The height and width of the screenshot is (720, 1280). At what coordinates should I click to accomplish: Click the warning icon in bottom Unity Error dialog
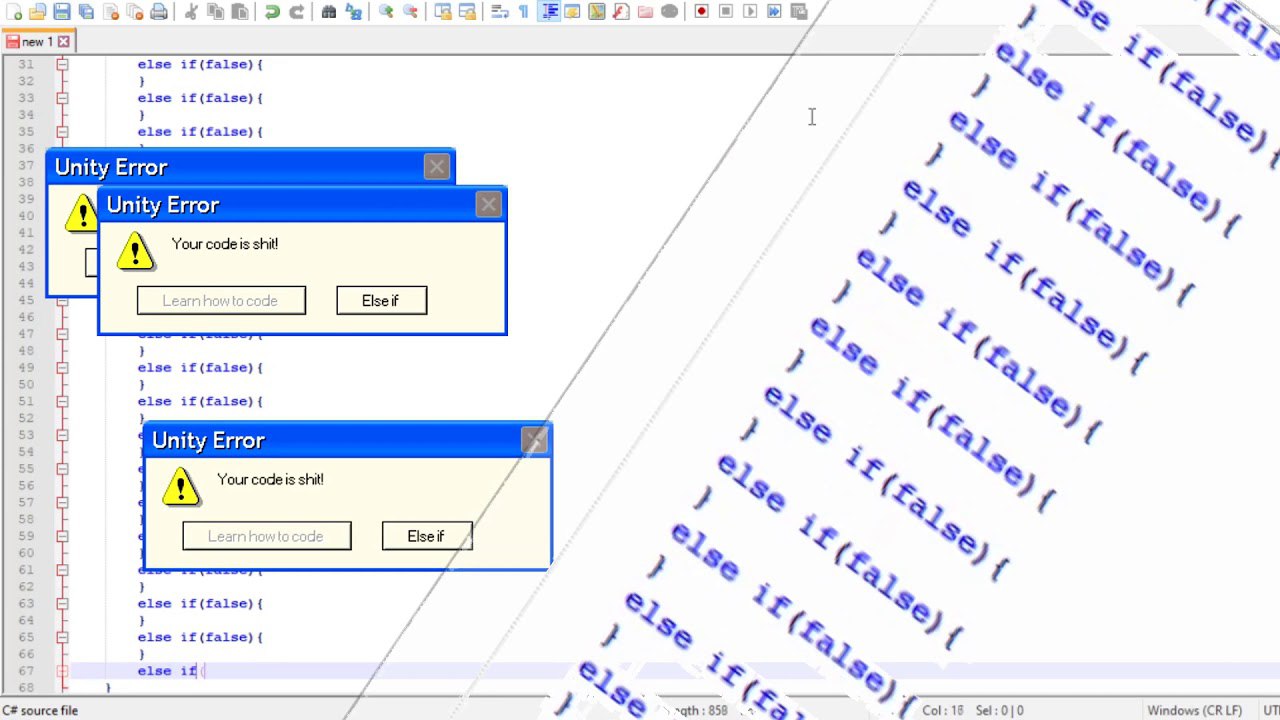pyautogui.click(x=181, y=486)
